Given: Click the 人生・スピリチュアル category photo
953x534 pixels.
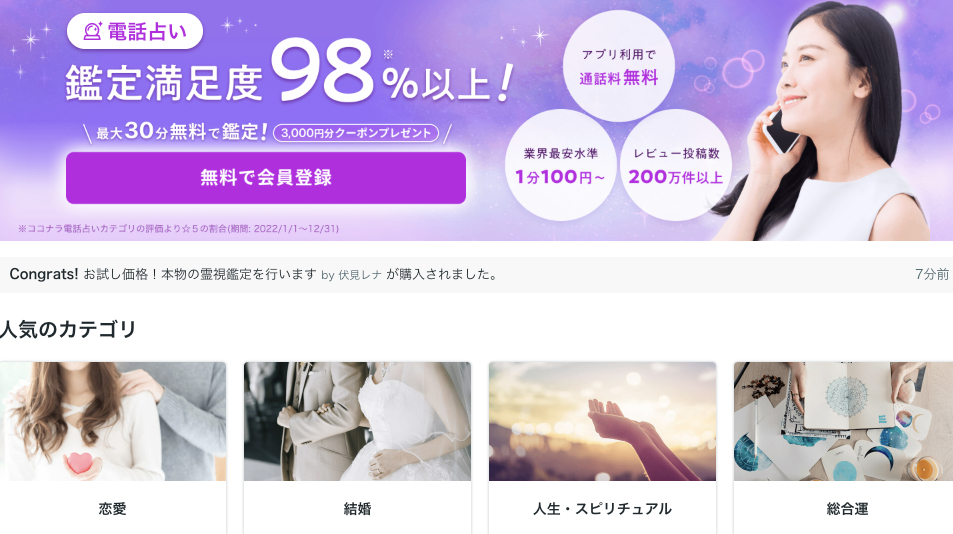Looking at the screenshot, I should coord(602,422).
